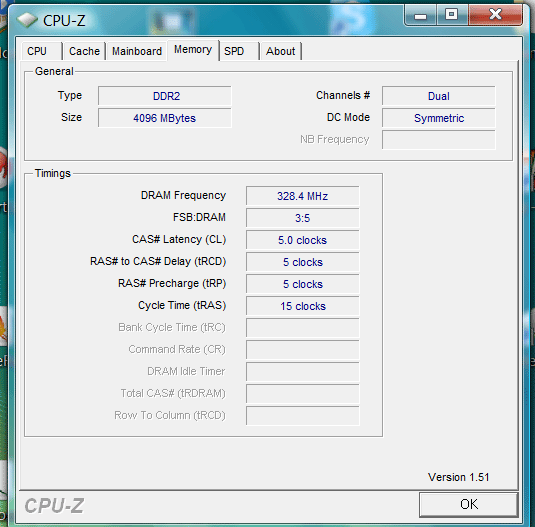Click the 5.0 clocks CAS latency value
The image size is (535, 527).
coord(303,240)
